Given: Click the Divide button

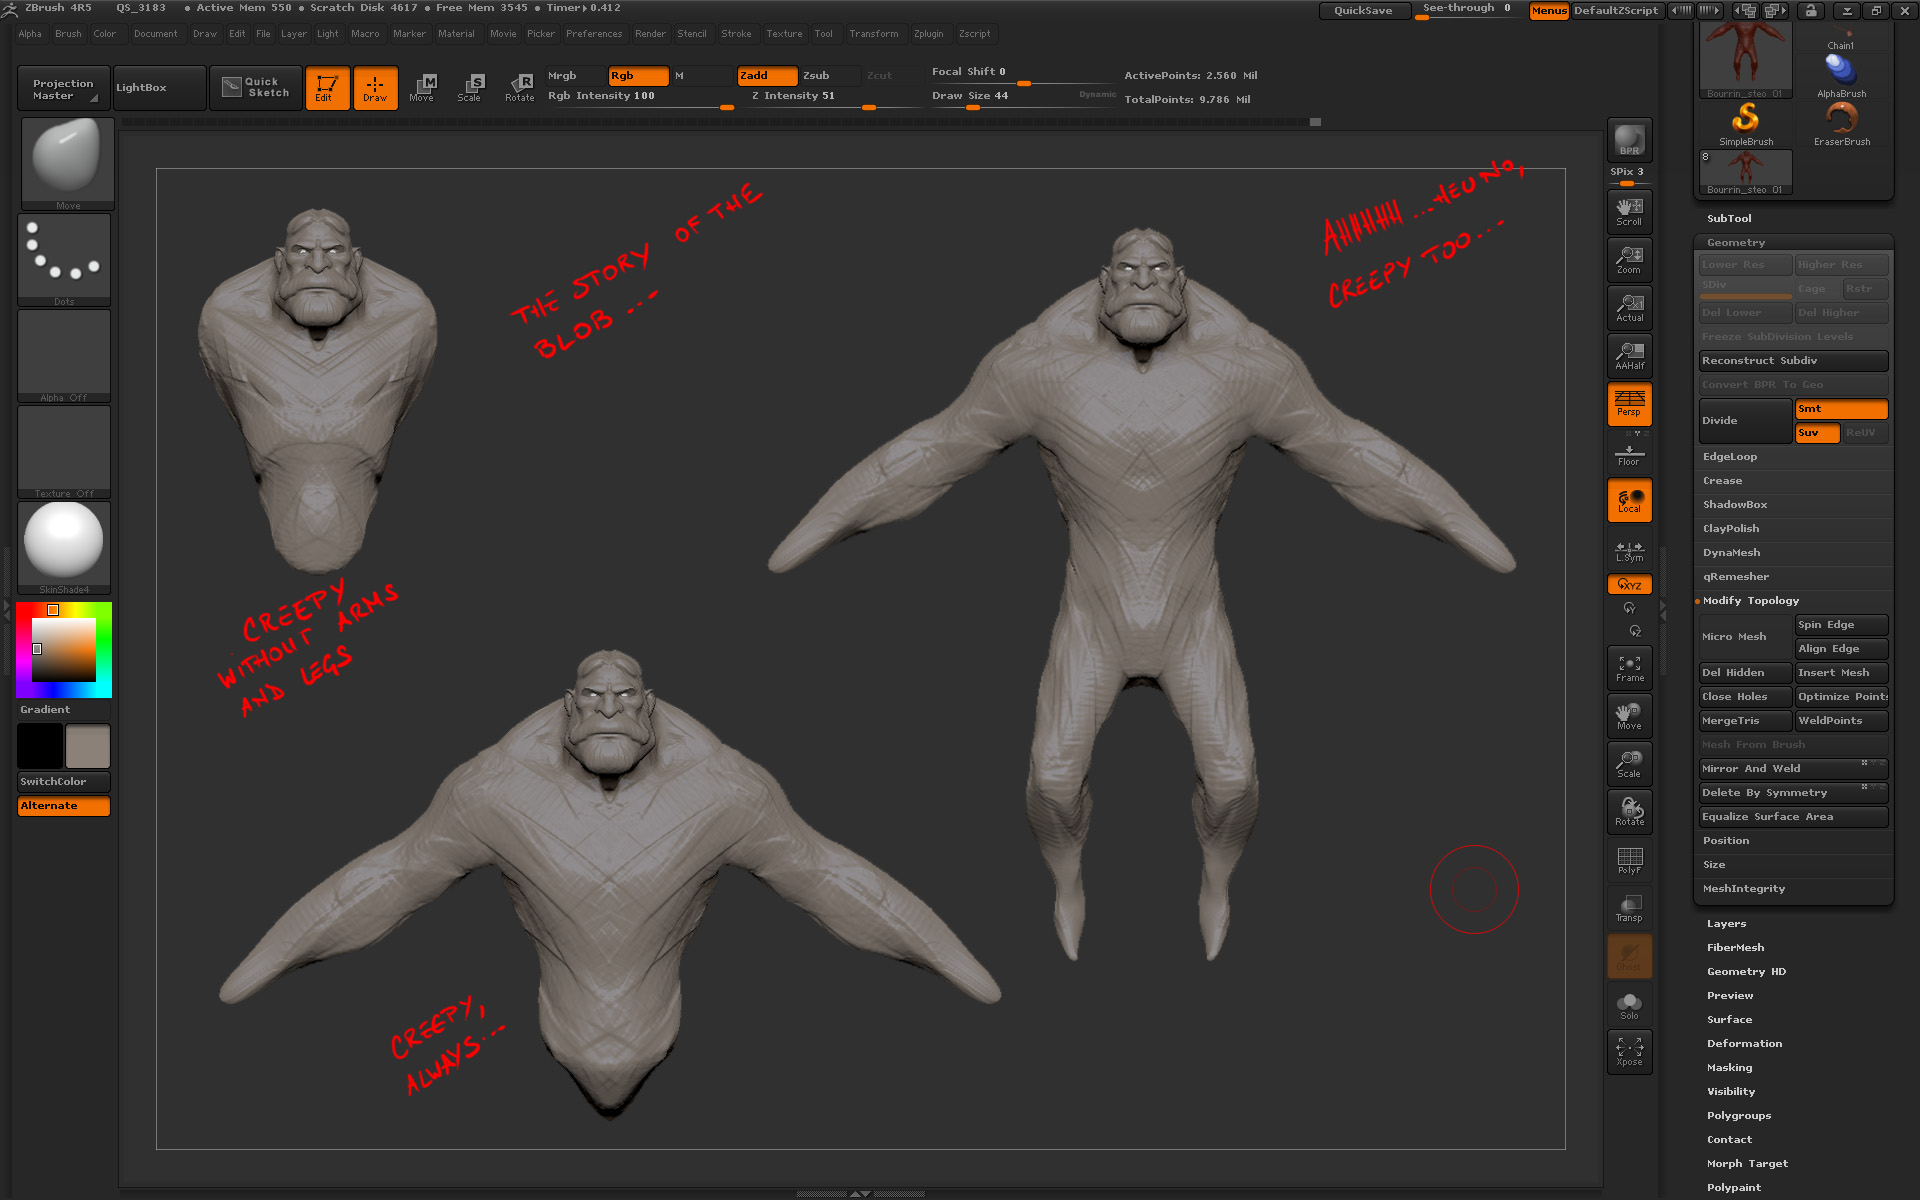Looking at the screenshot, I should pos(1745,421).
